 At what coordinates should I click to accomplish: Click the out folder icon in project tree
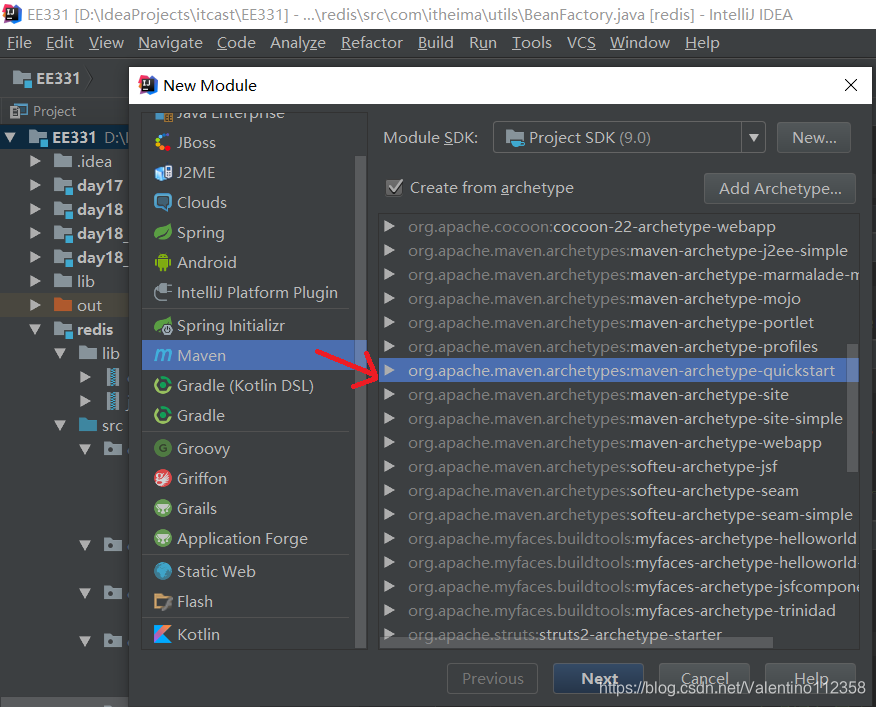click(x=63, y=305)
